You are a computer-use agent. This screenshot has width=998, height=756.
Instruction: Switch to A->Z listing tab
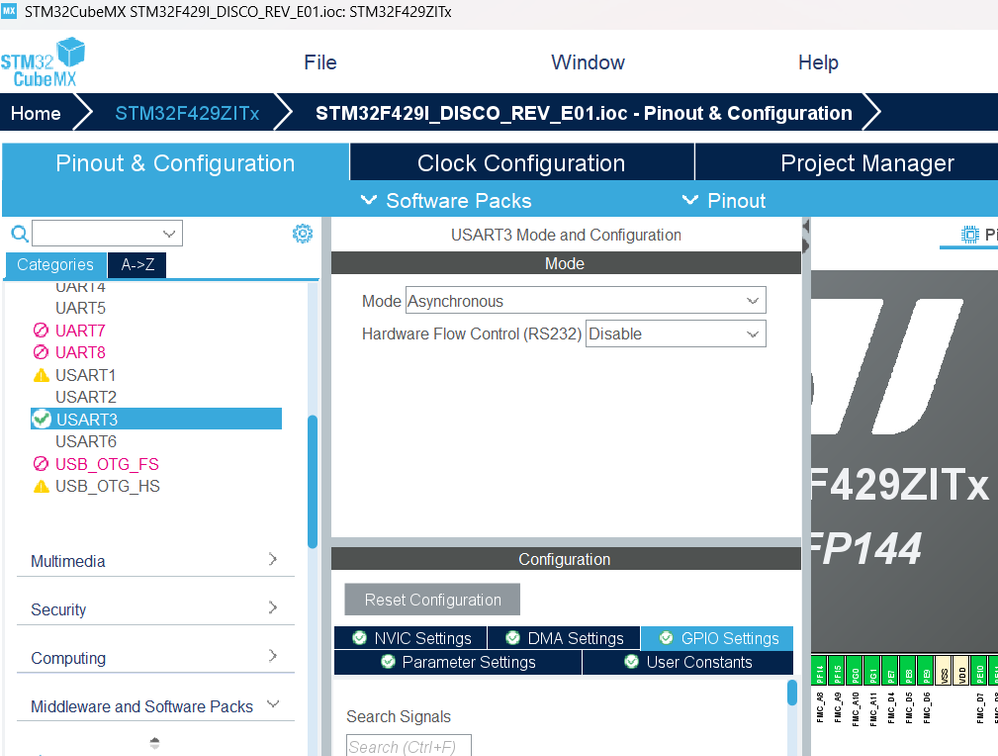137,265
